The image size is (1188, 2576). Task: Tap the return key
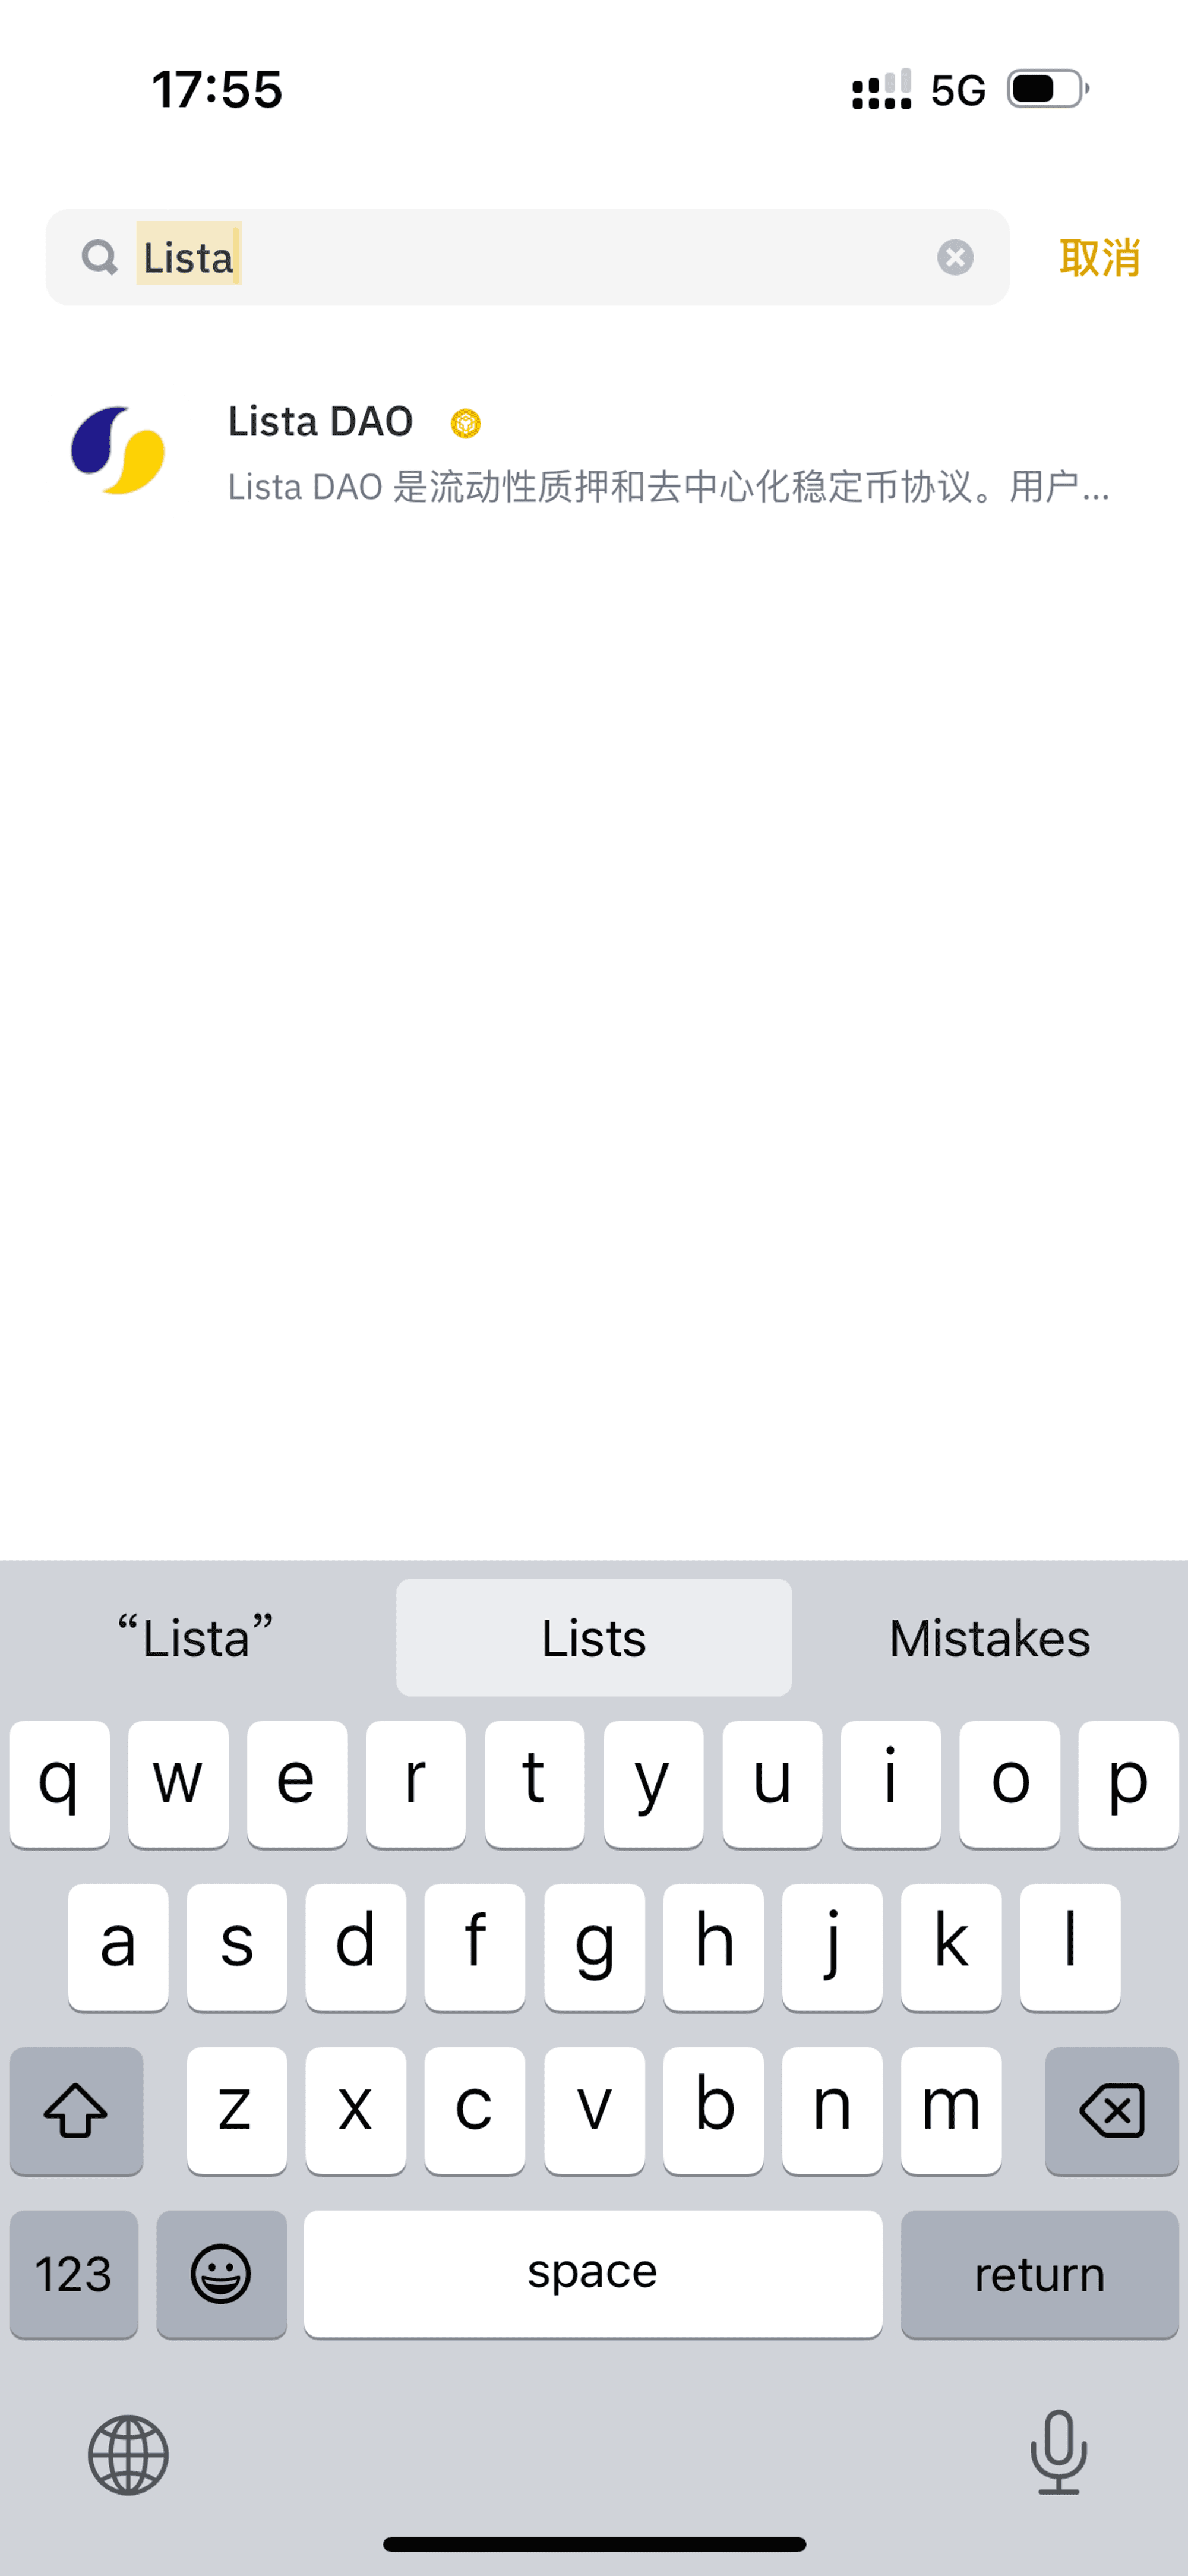coord(1039,2273)
